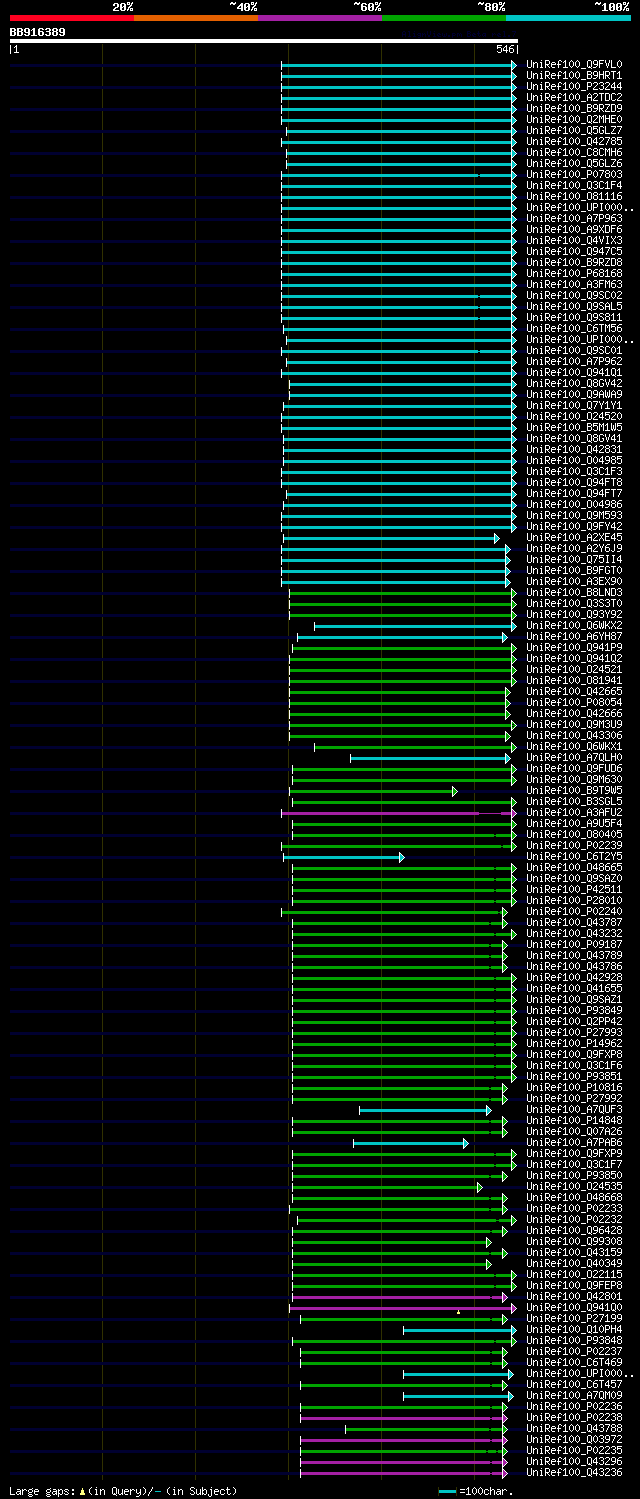Click the cyan alignment bar for A7PAB6

click(410, 1143)
